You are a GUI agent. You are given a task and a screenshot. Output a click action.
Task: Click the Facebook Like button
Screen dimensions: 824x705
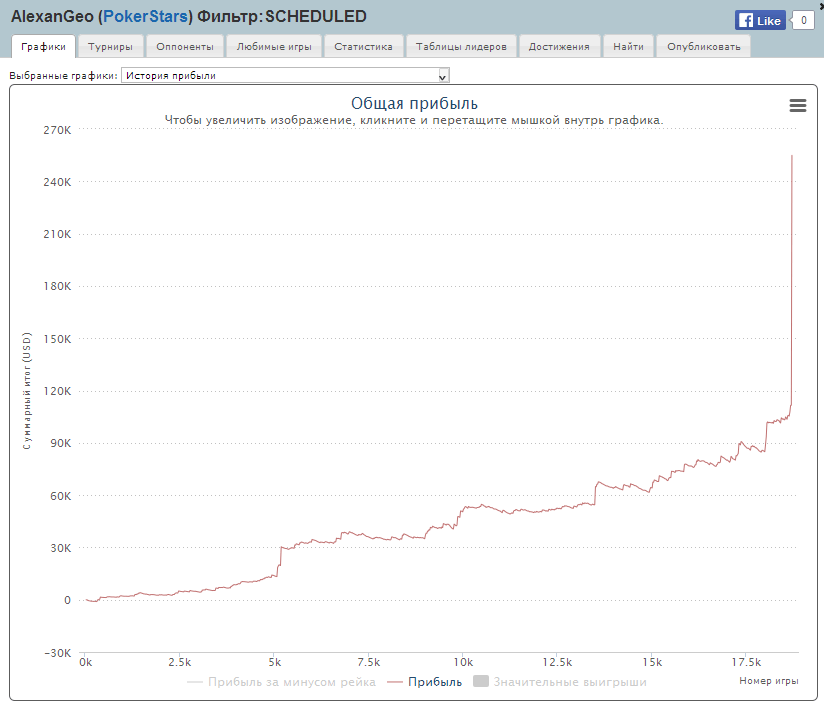coord(760,20)
